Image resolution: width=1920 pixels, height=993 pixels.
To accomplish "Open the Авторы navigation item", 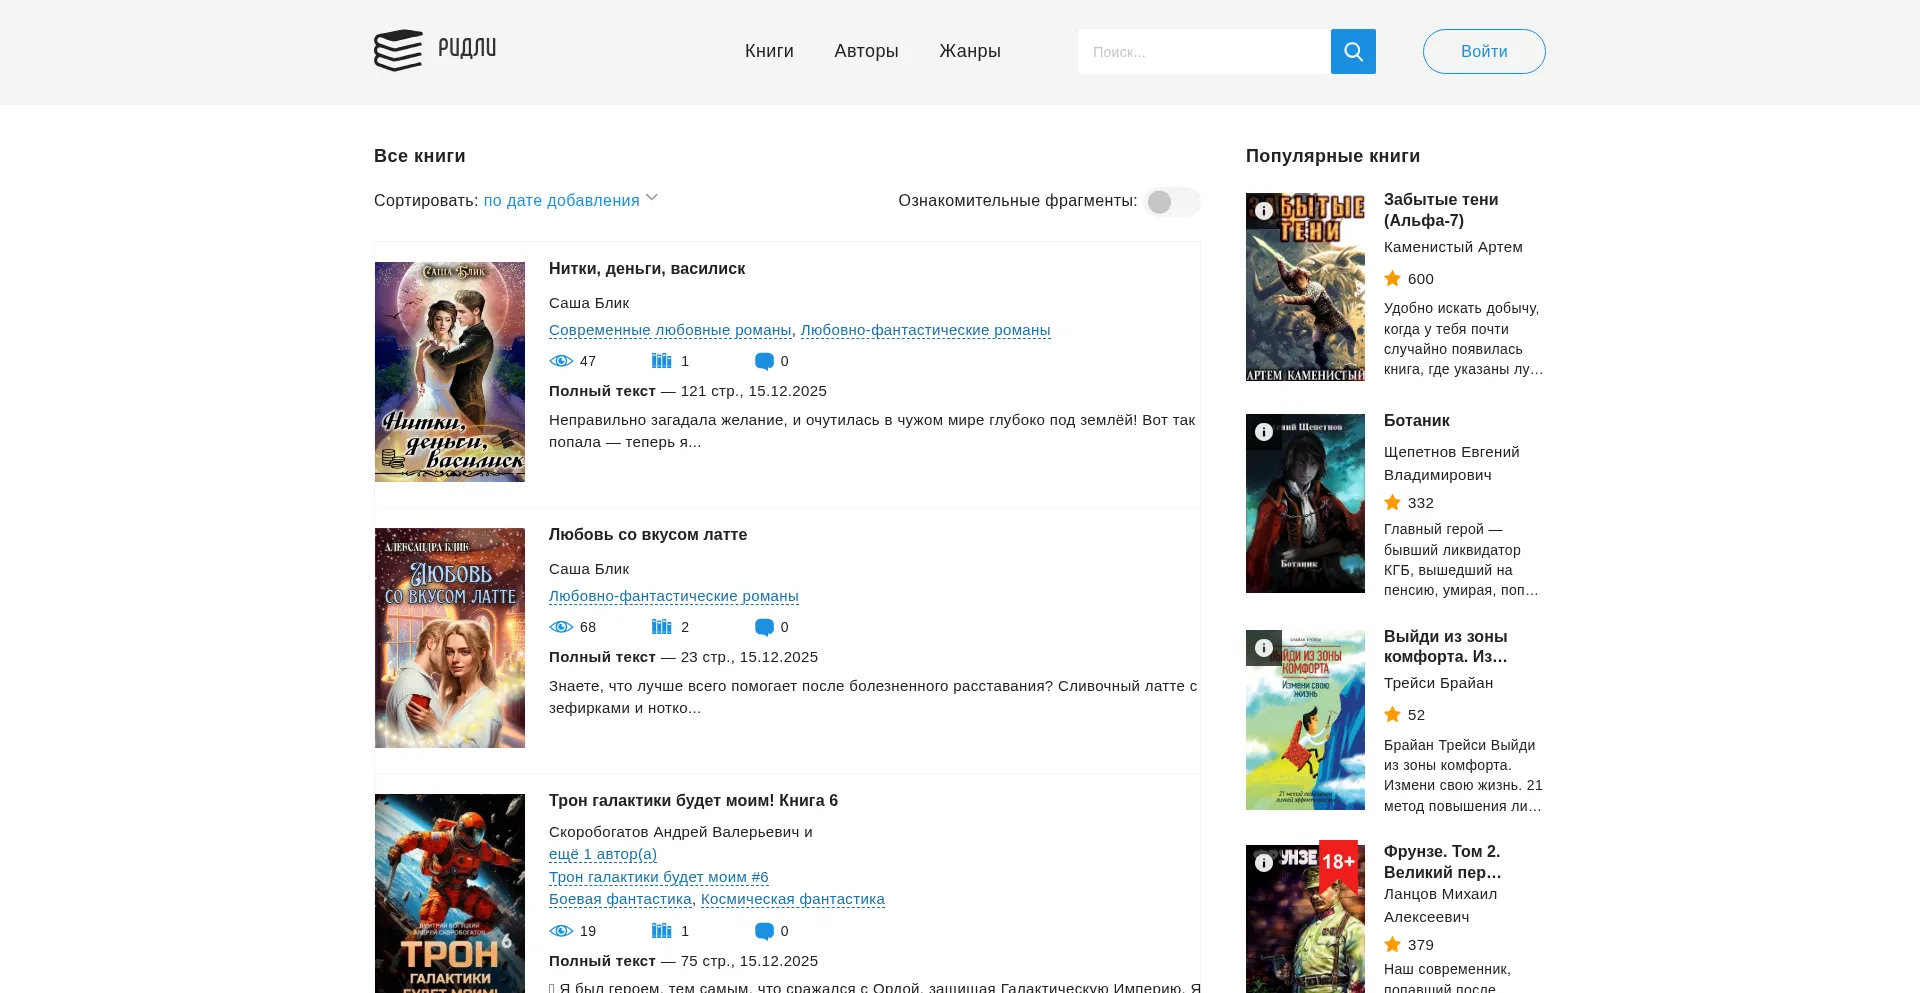I will (x=866, y=51).
